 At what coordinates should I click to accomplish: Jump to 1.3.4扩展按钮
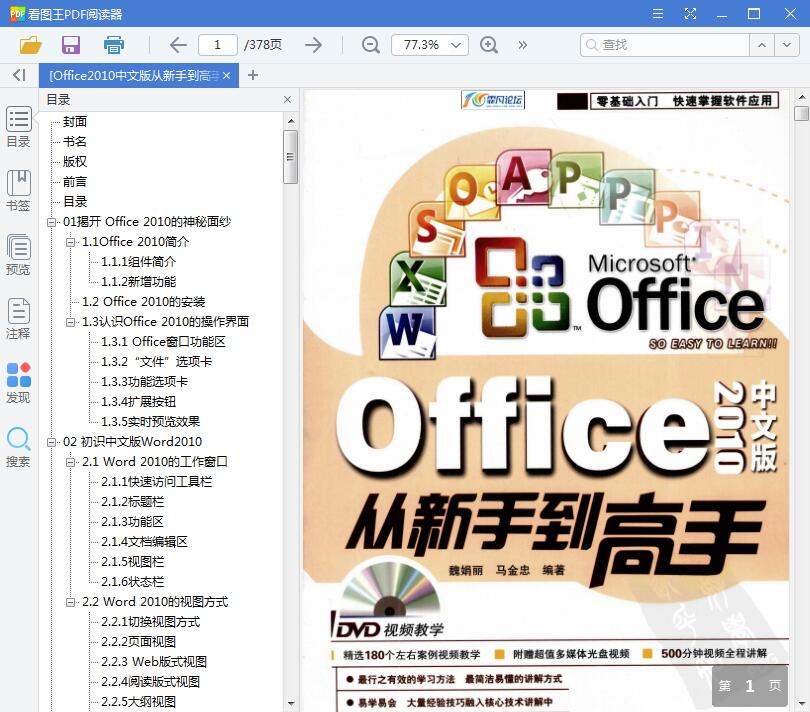coord(138,402)
